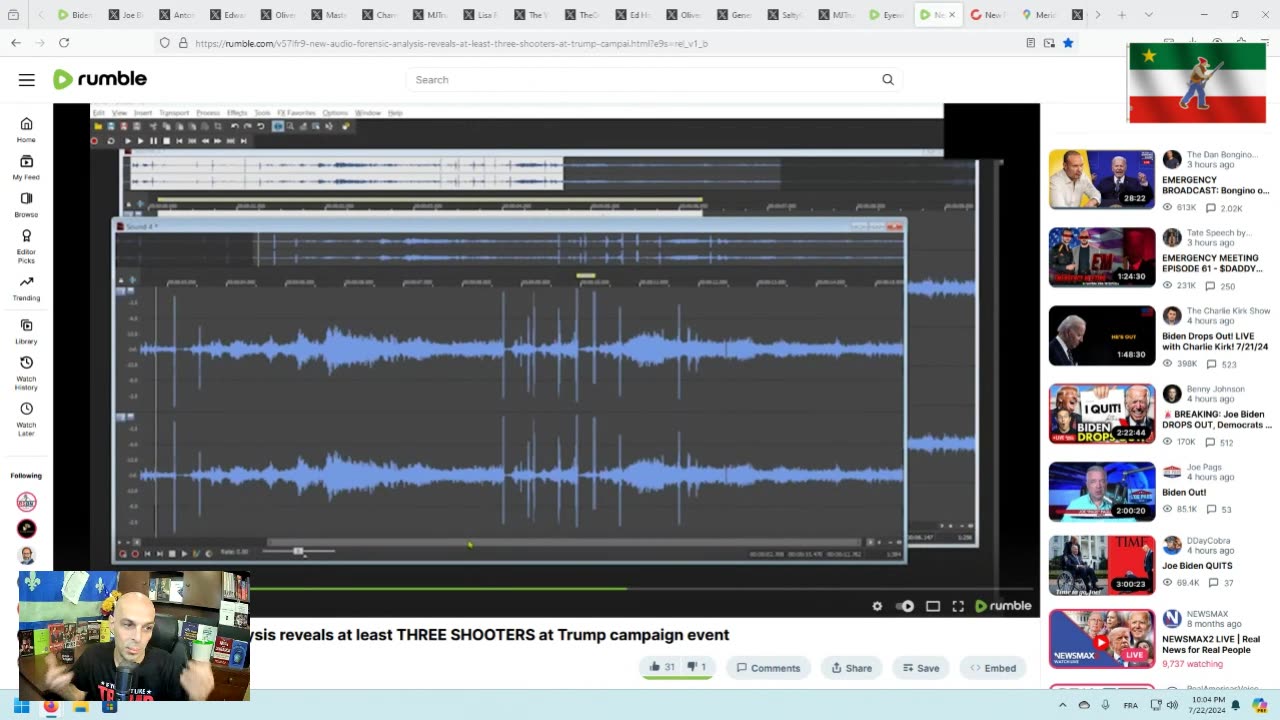Click browser back arrow
The image size is (1280, 720).
click(x=16, y=43)
